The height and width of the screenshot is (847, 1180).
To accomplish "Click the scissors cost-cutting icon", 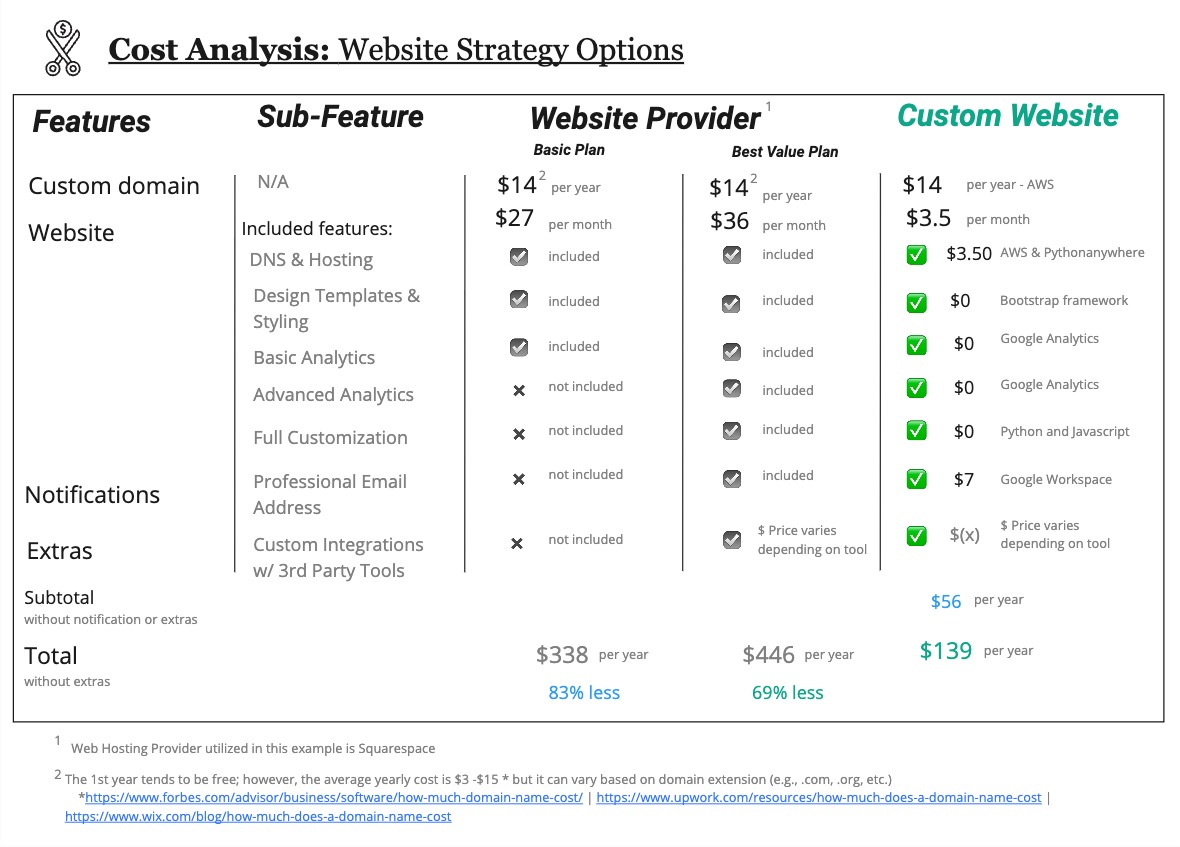I will tap(62, 49).
